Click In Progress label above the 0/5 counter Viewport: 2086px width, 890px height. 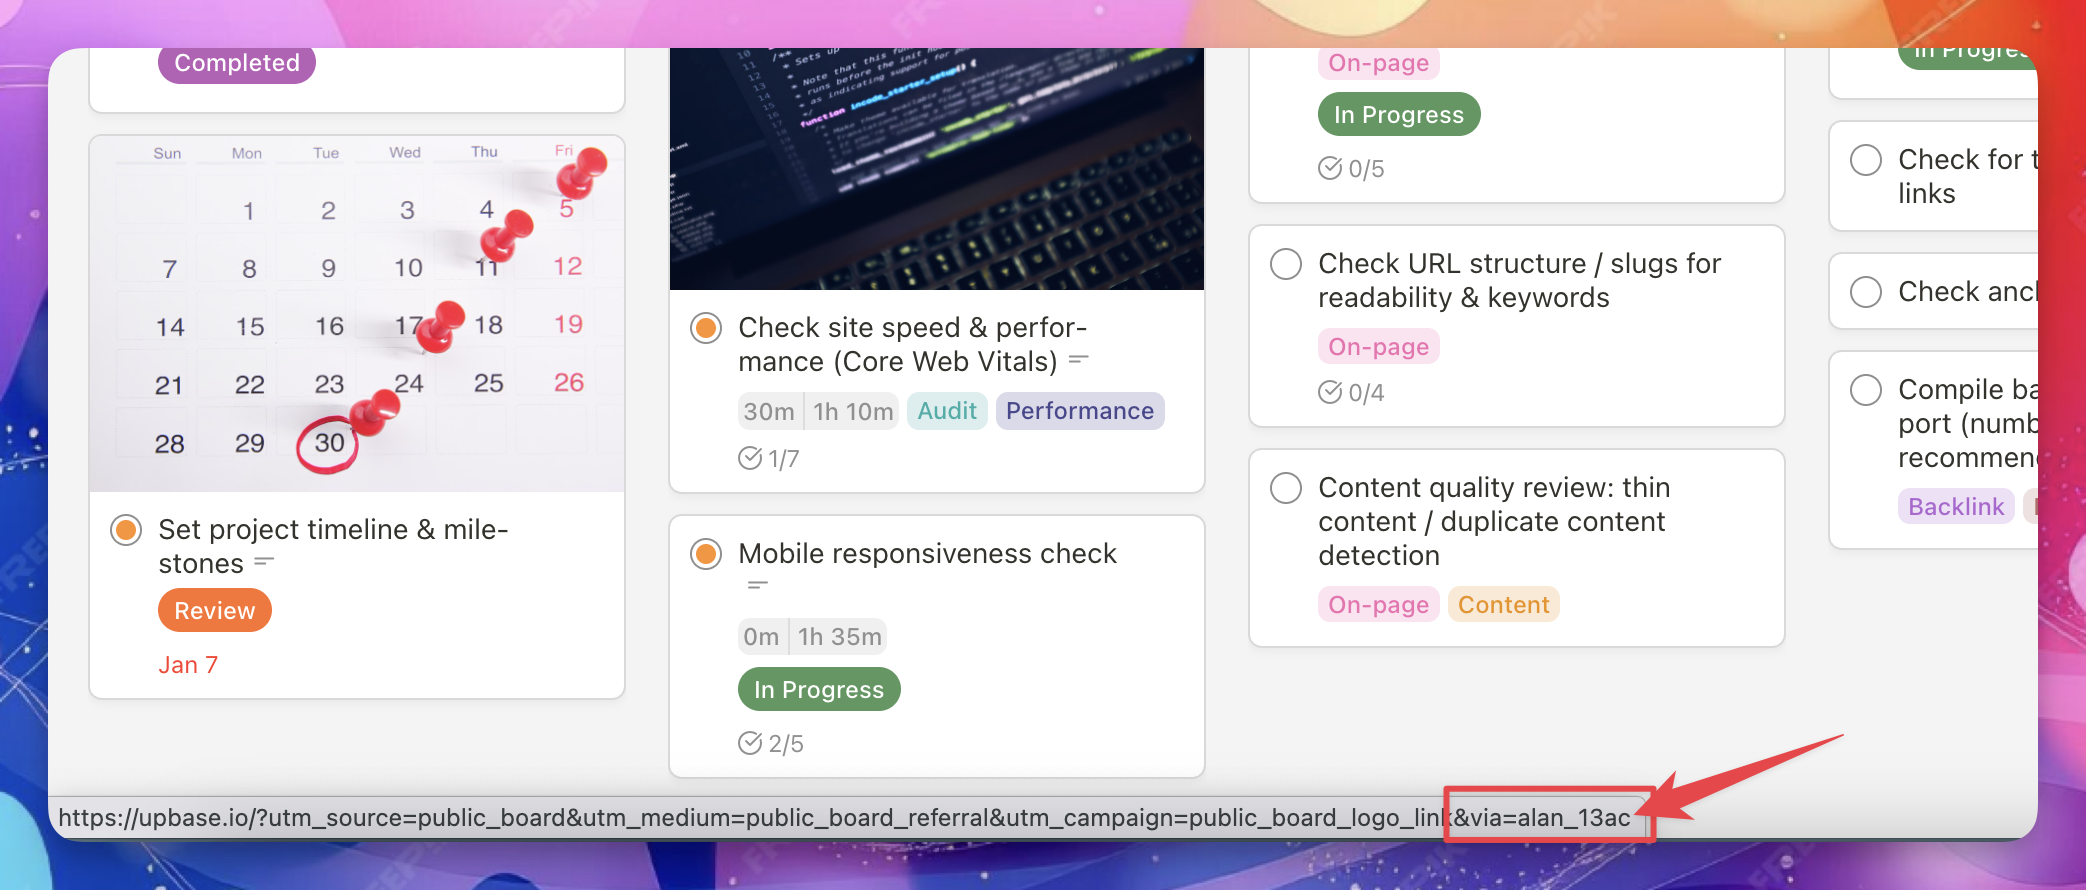pyautogui.click(x=1399, y=115)
